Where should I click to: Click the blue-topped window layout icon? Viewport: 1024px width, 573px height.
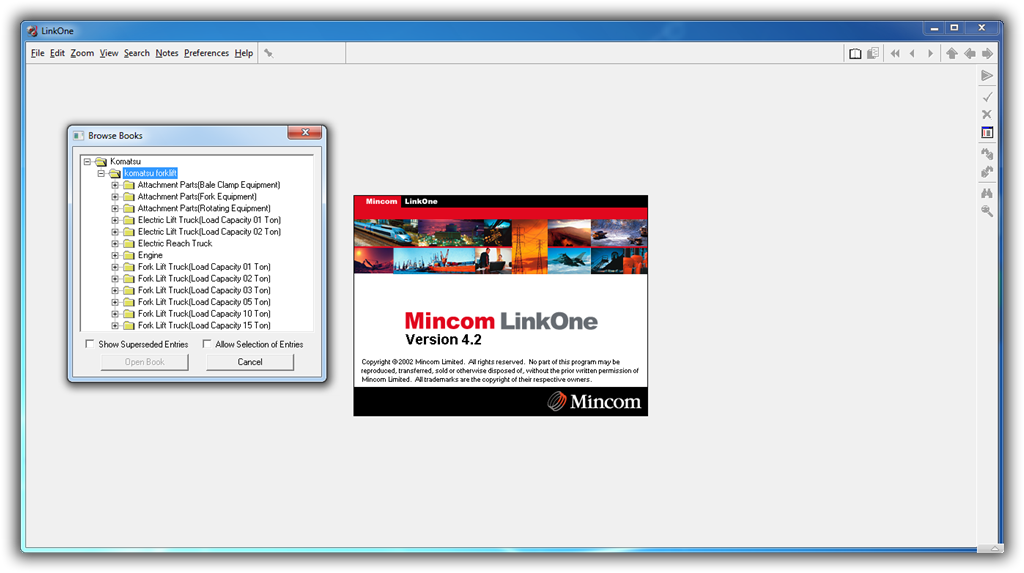pos(987,133)
